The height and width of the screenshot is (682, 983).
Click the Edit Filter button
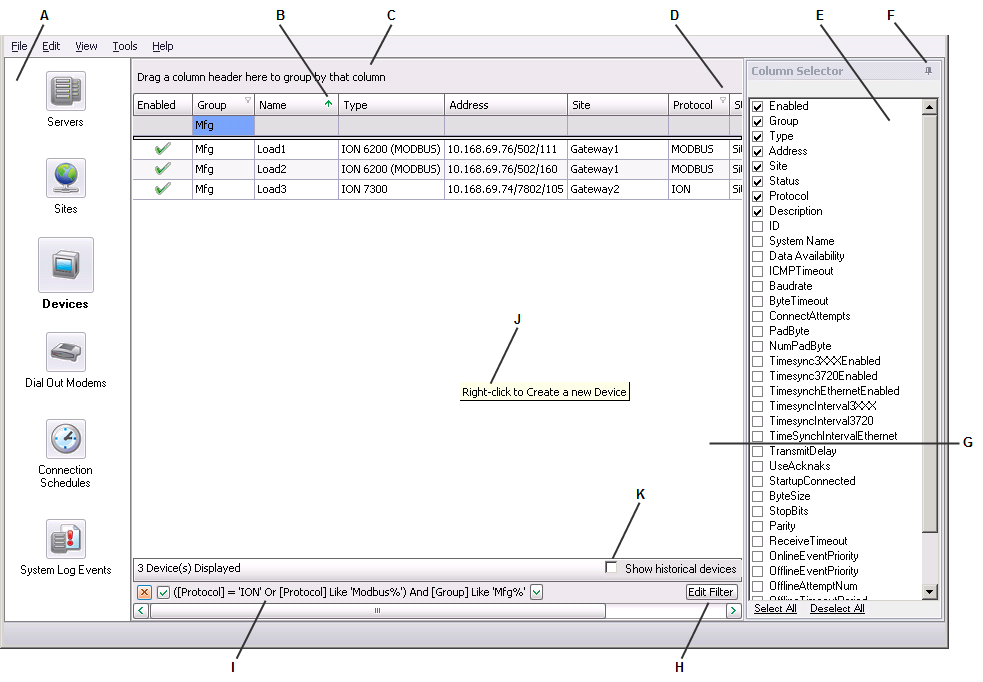[710, 591]
